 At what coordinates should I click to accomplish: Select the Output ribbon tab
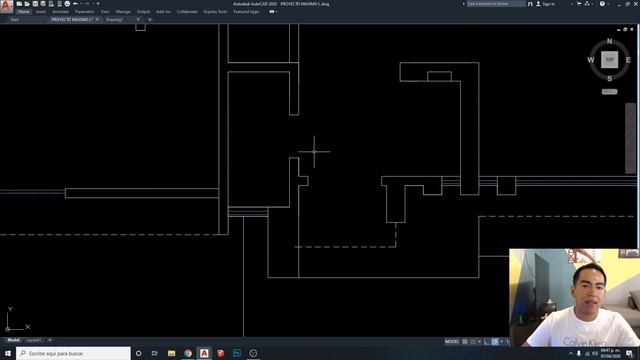coord(143,12)
